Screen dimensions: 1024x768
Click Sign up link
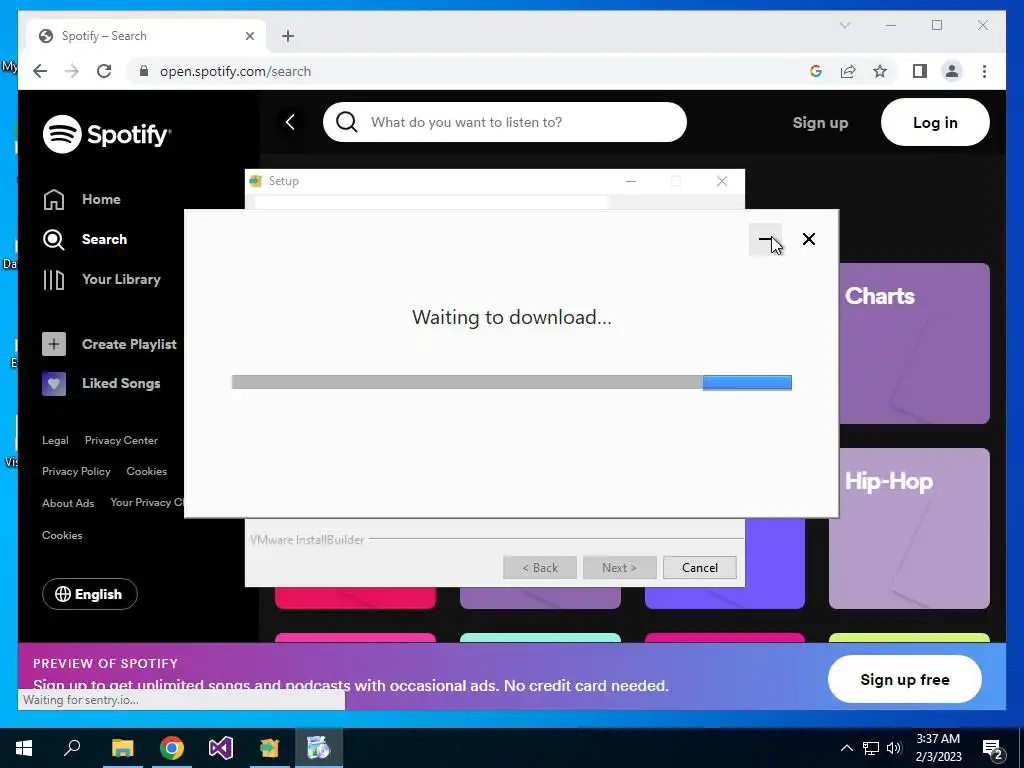pyautogui.click(x=820, y=123)
